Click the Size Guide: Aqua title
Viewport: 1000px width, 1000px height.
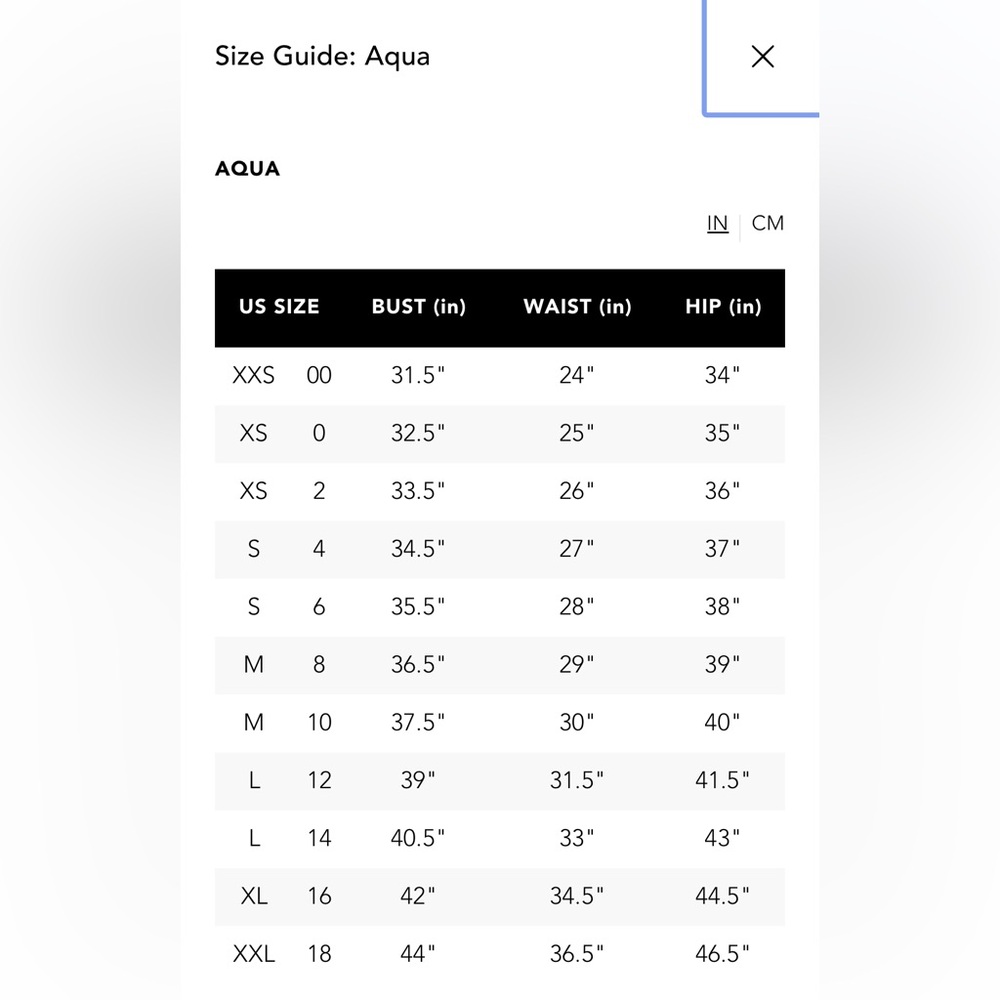point(322,57)
